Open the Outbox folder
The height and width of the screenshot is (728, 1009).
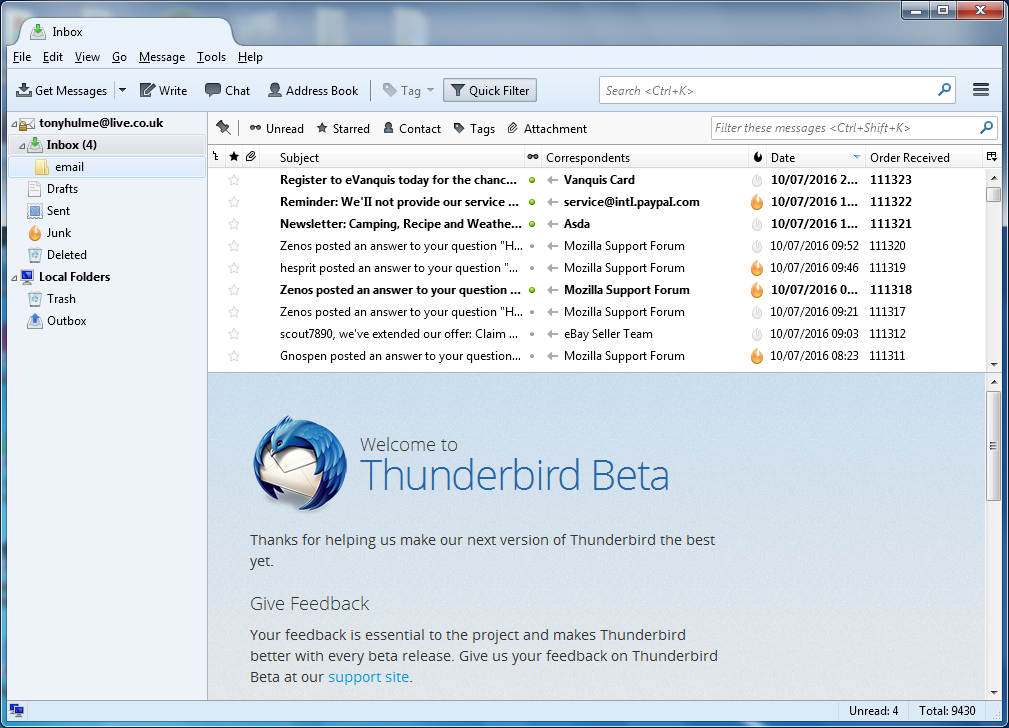coord(66,321)
